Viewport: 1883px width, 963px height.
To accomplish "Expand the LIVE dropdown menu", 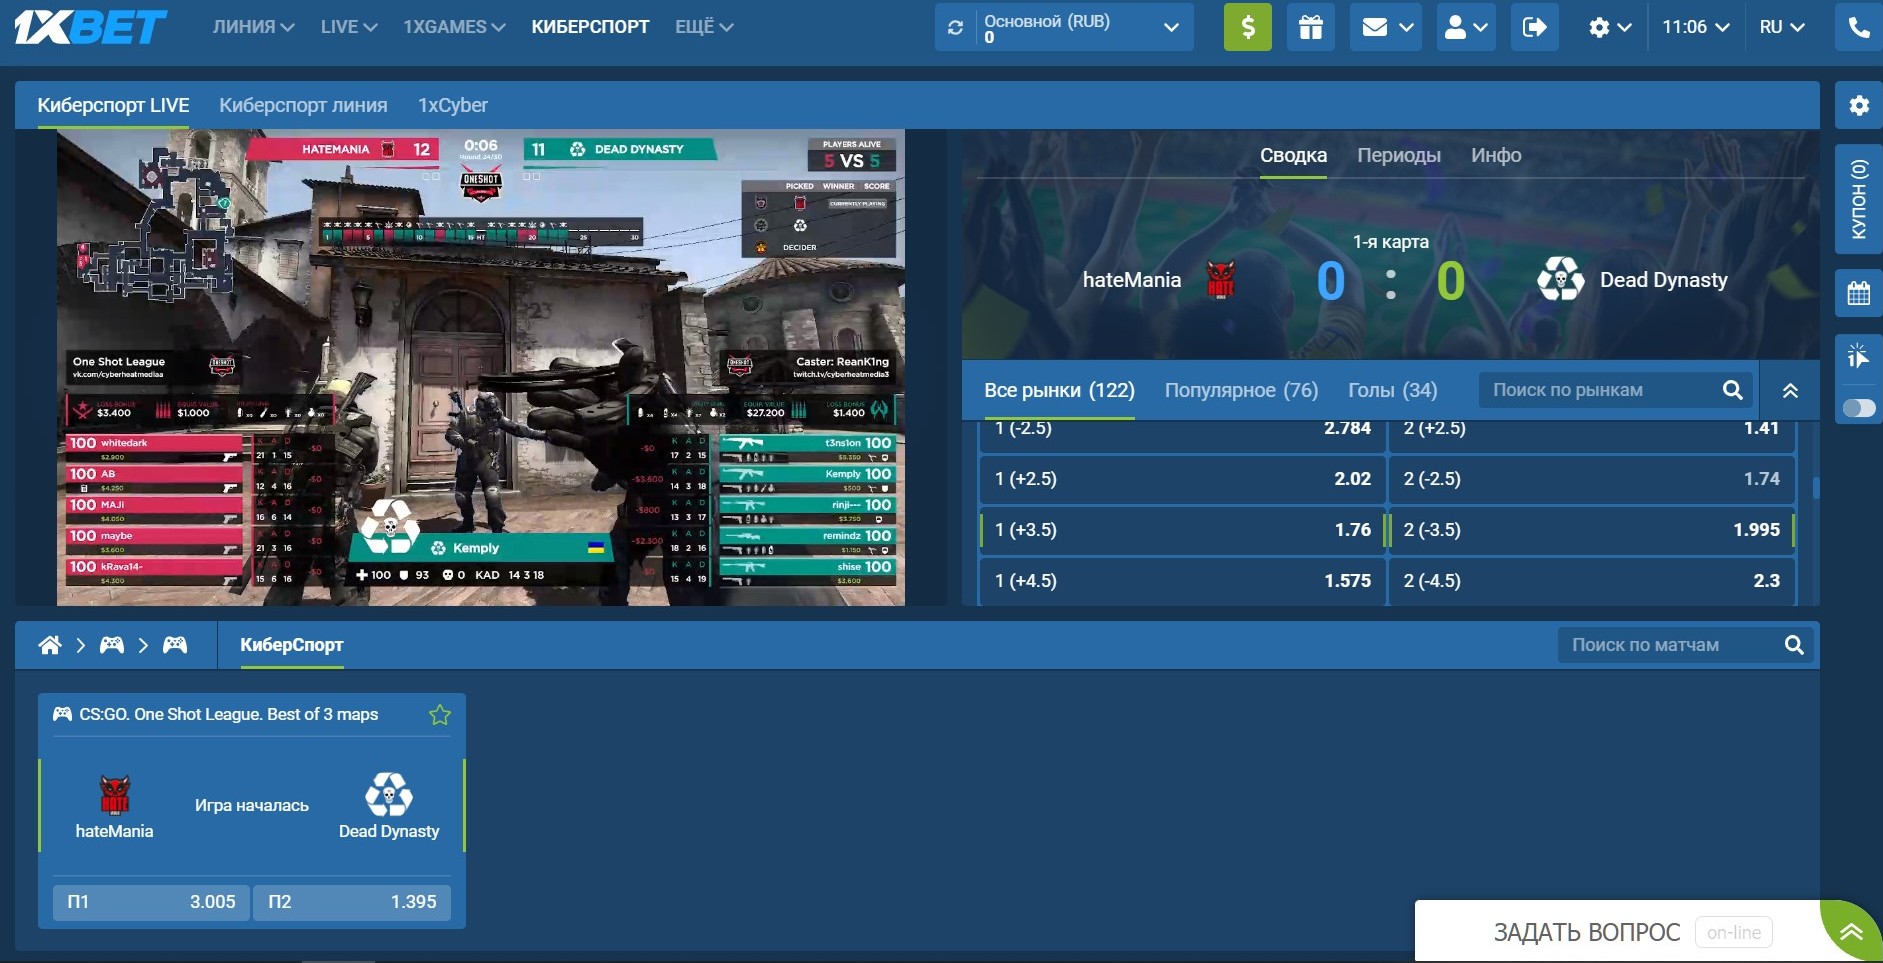I will [x=349, y=27].
